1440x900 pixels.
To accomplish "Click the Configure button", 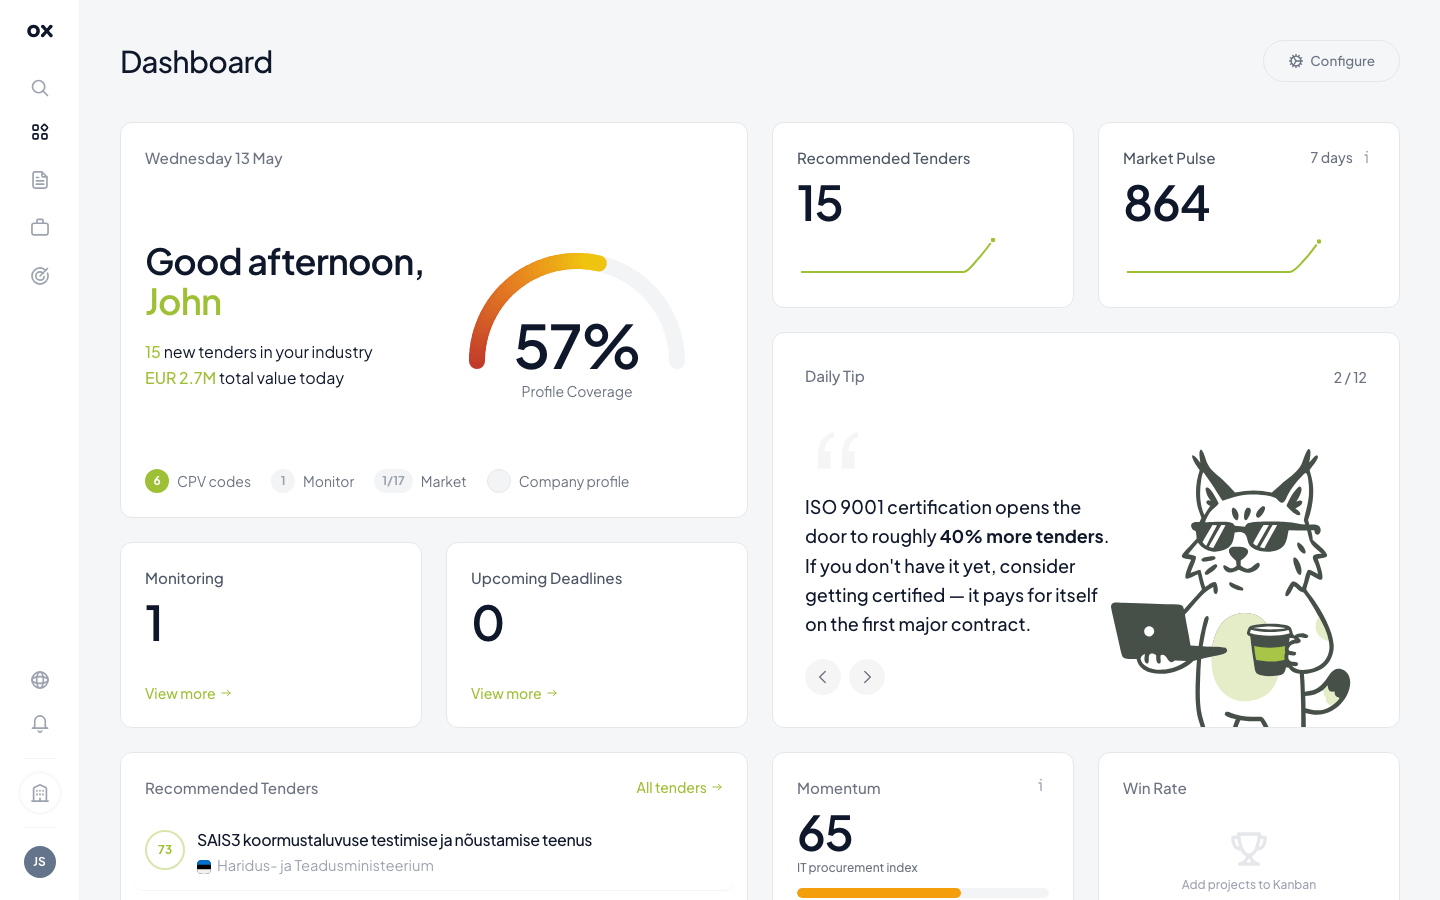I will point(1331,61).
